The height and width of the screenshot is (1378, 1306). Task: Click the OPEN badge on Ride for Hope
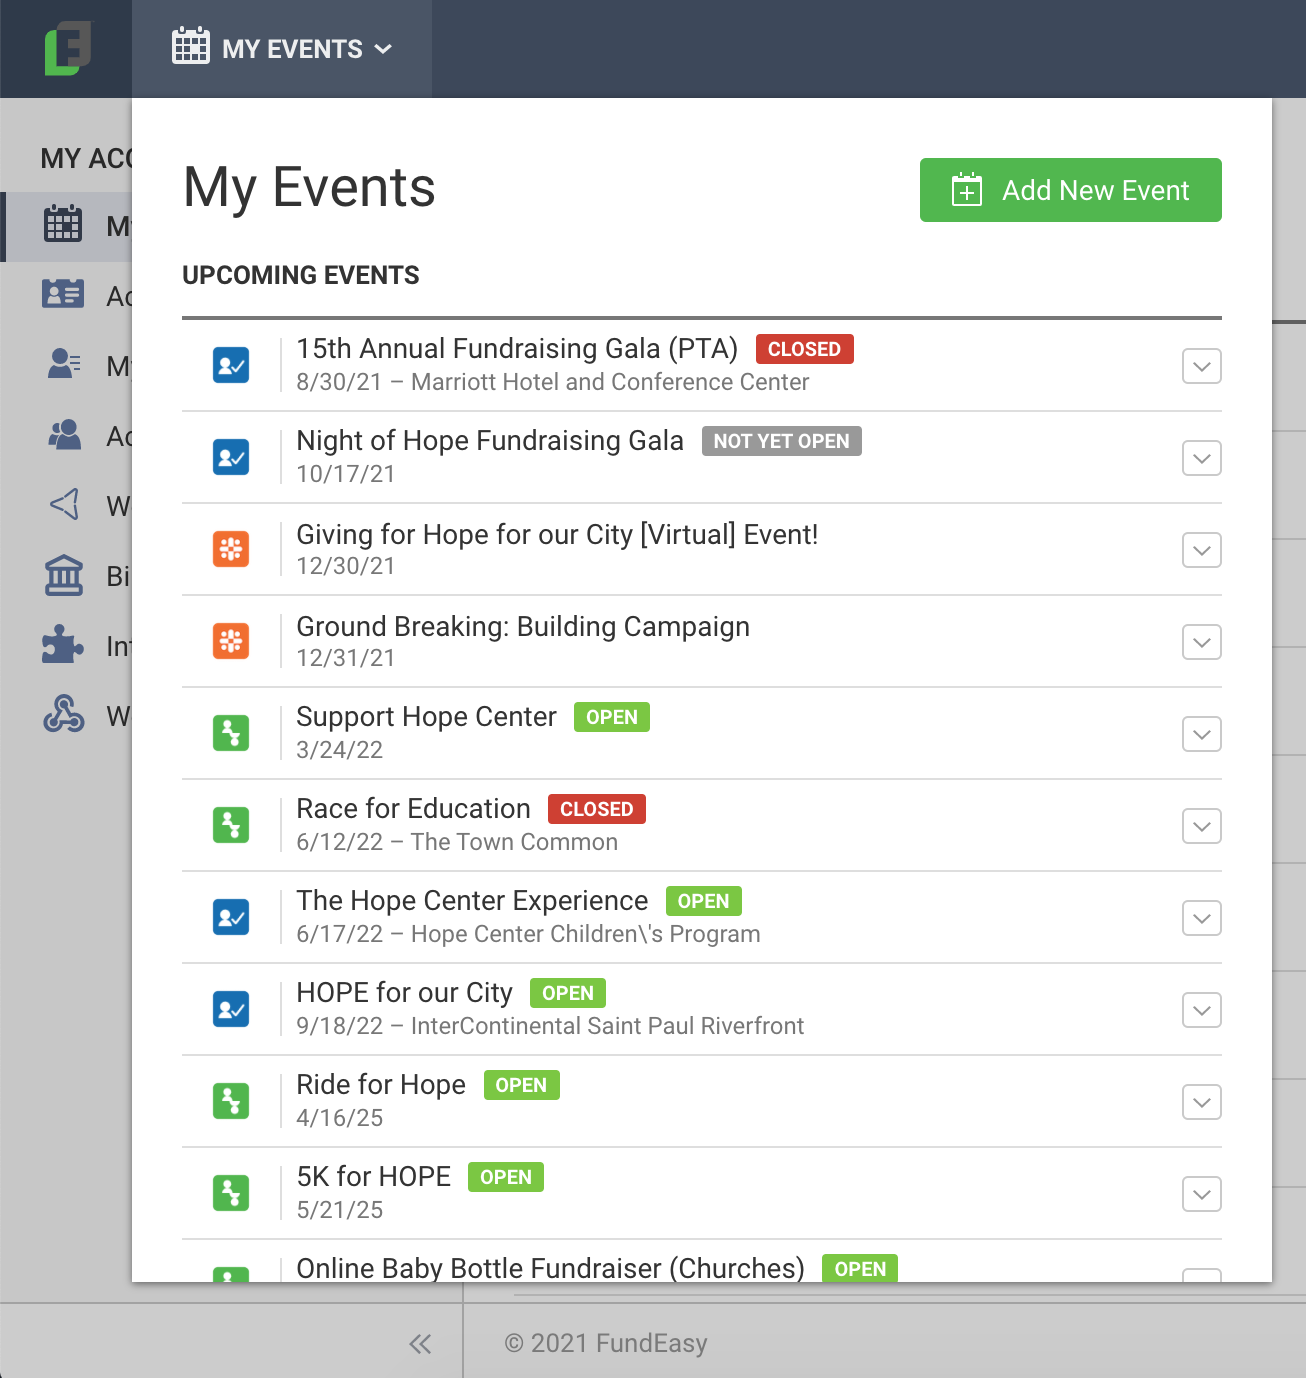point(522,1085)
